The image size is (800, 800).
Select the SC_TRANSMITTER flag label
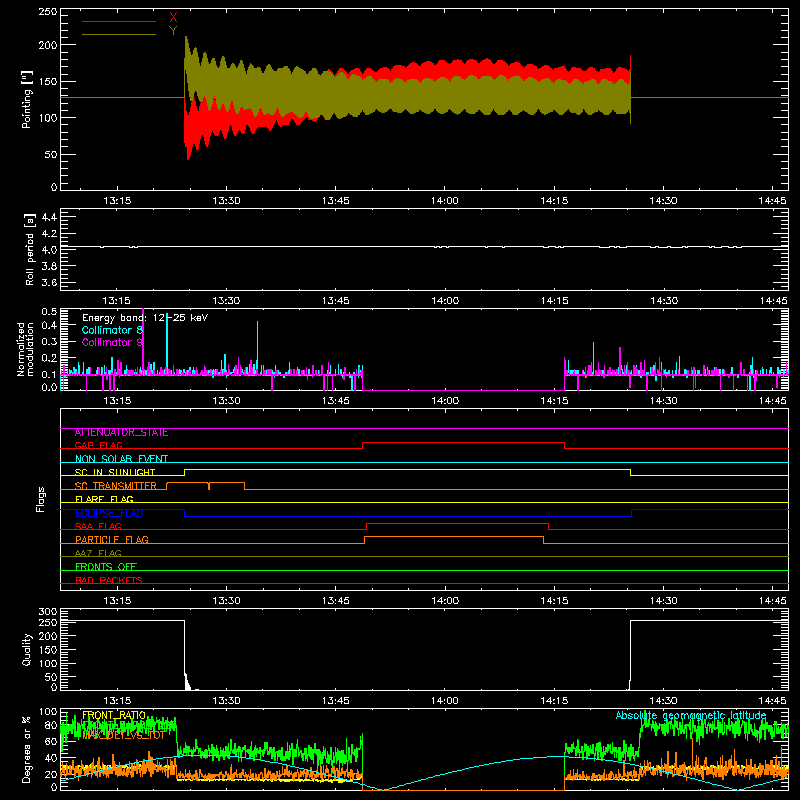(x=116, y=486)
